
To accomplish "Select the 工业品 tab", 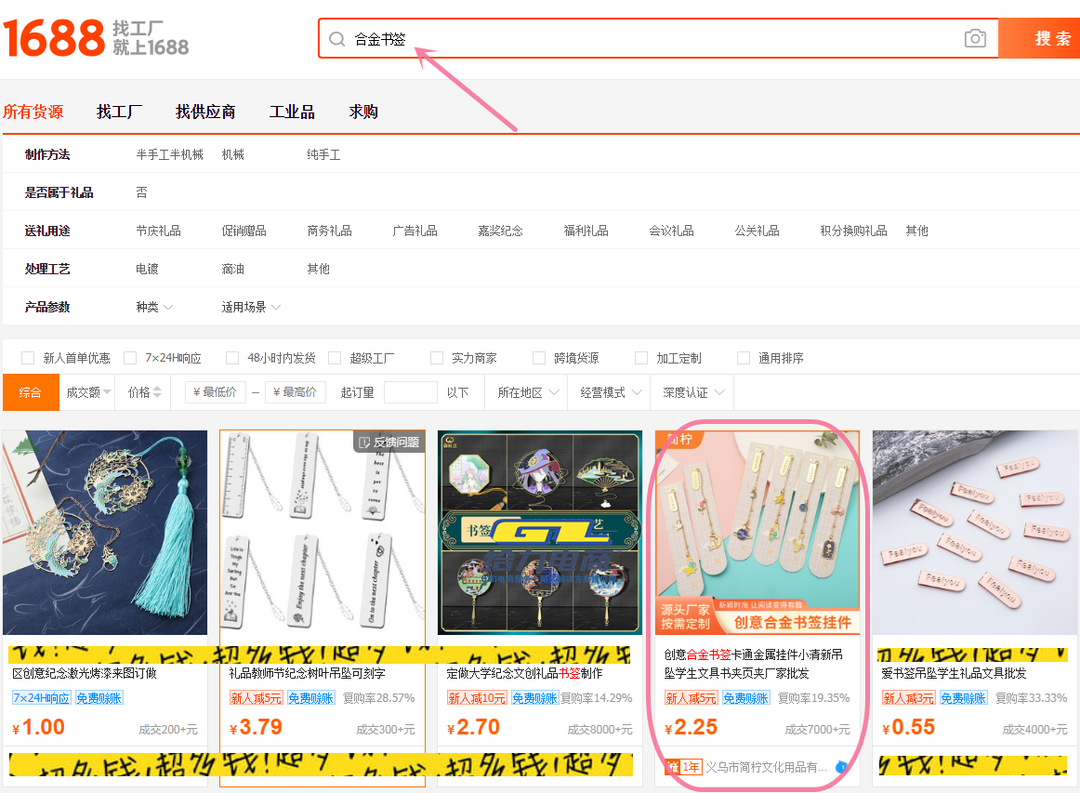I will (x=292, y=112).
